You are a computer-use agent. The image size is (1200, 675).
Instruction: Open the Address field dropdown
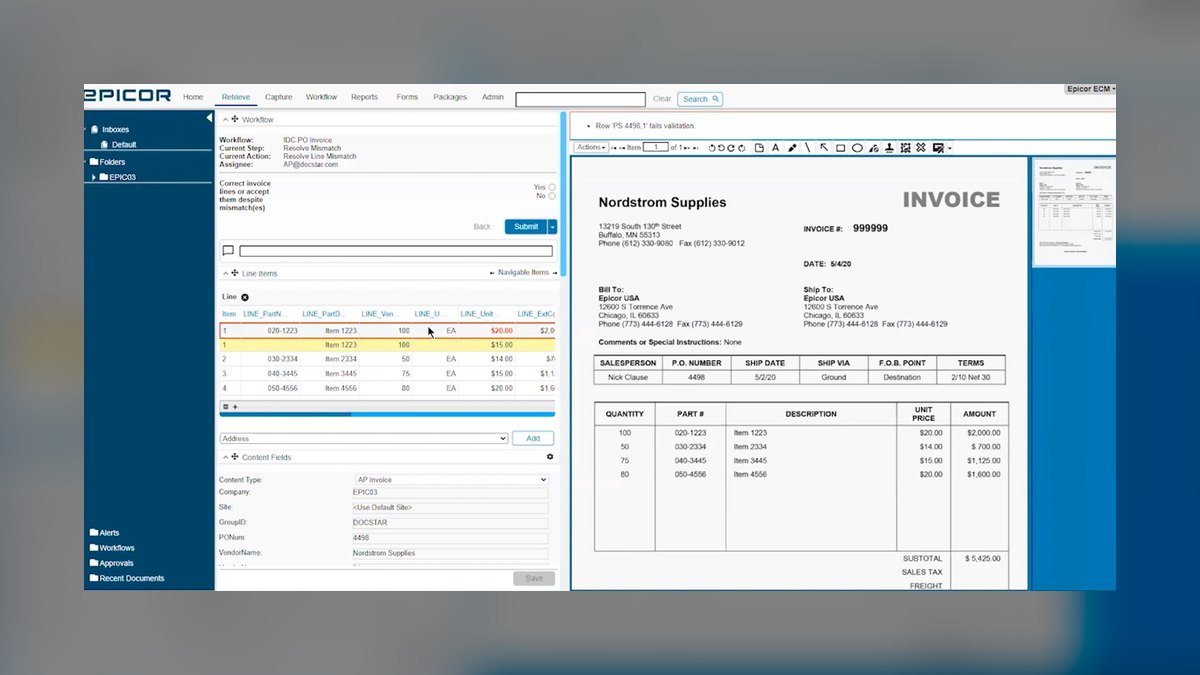pyautogui.click(x=364, y=438)
